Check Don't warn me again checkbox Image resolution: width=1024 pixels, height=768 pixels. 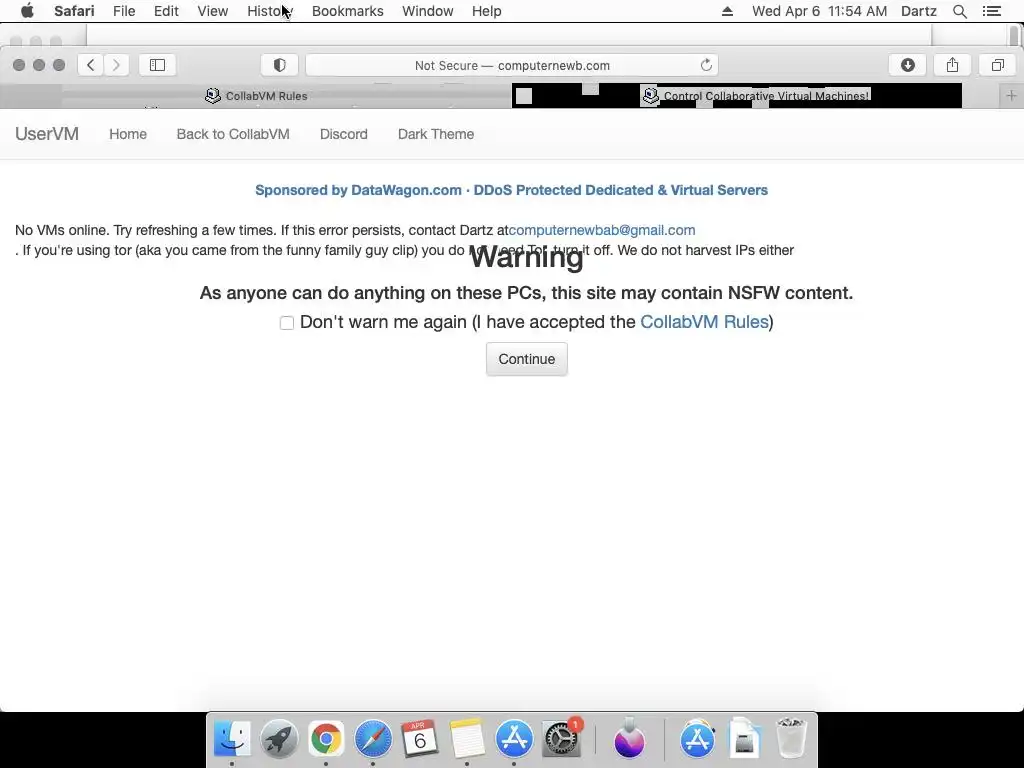tap(287, 323)
